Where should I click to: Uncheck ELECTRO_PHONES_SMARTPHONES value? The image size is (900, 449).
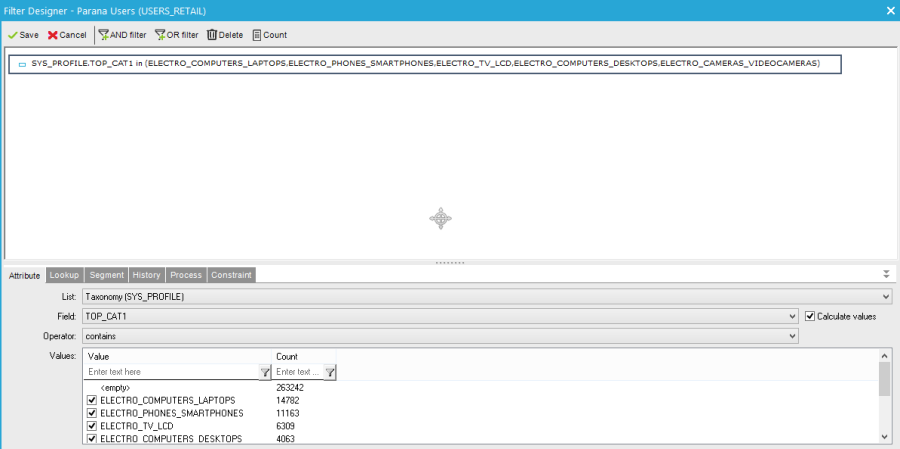(x=93, y=413)
